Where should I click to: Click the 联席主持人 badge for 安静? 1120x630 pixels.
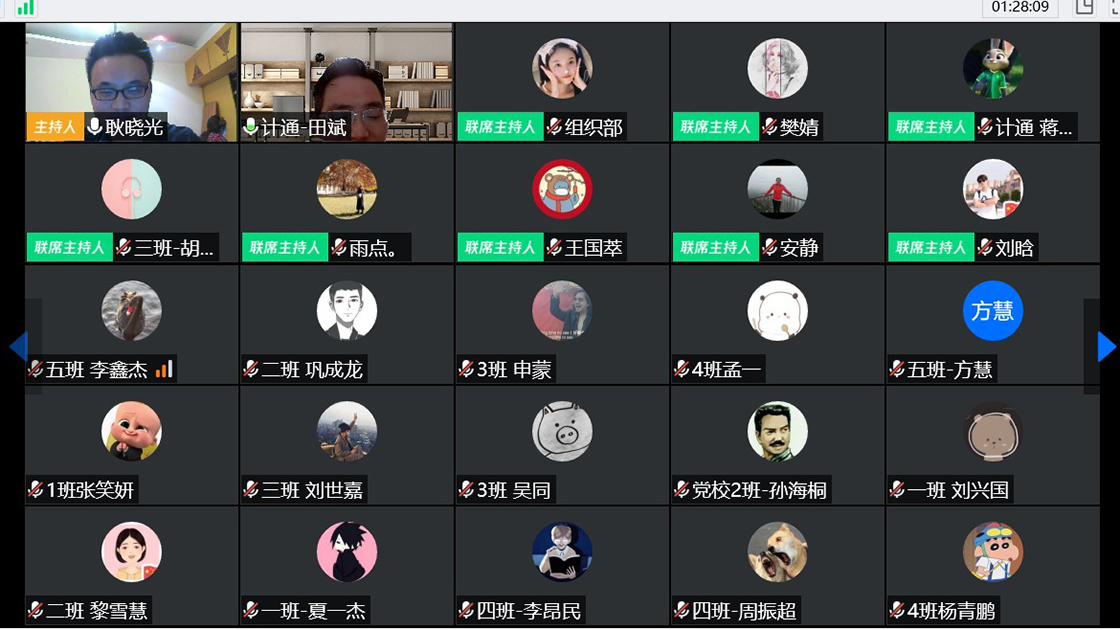(x=715, y=247)
